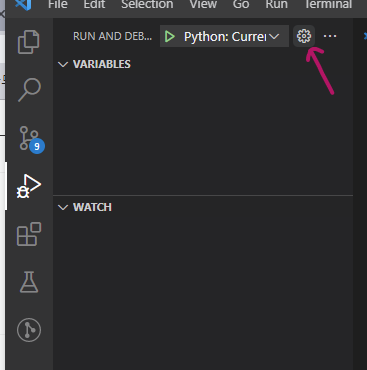Start debugging with green play button
This screenshot has width=367, height=370.
tap(170, 36)
